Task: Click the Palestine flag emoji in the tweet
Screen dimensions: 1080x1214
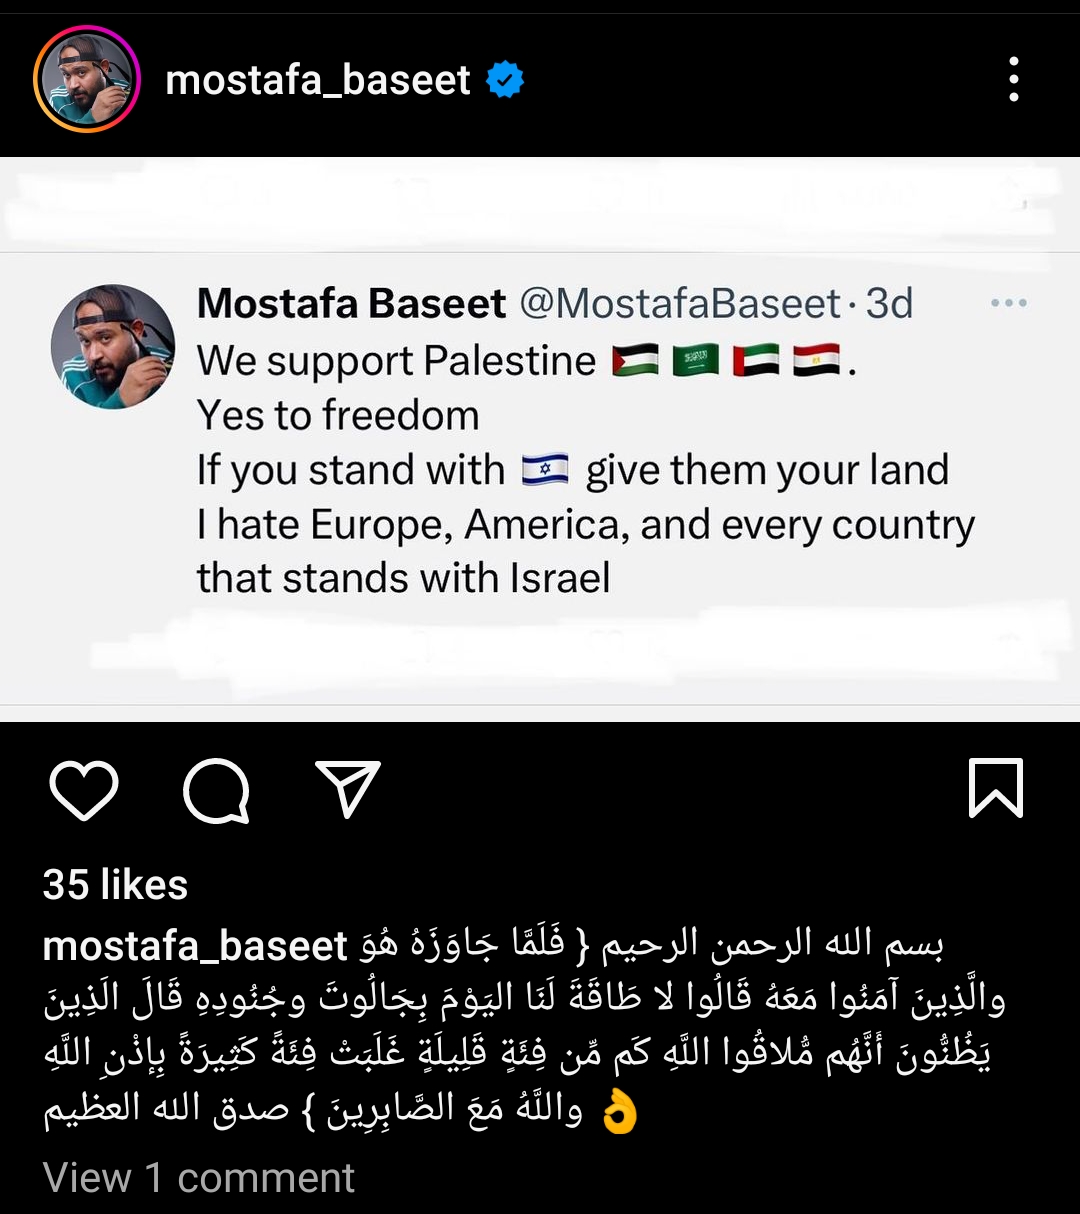Action: coord(635,361)
